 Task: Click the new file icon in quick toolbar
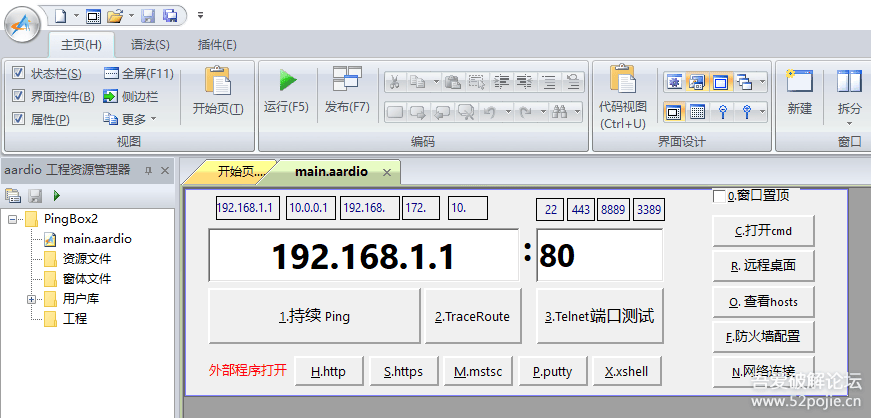[x=60, y=16]
